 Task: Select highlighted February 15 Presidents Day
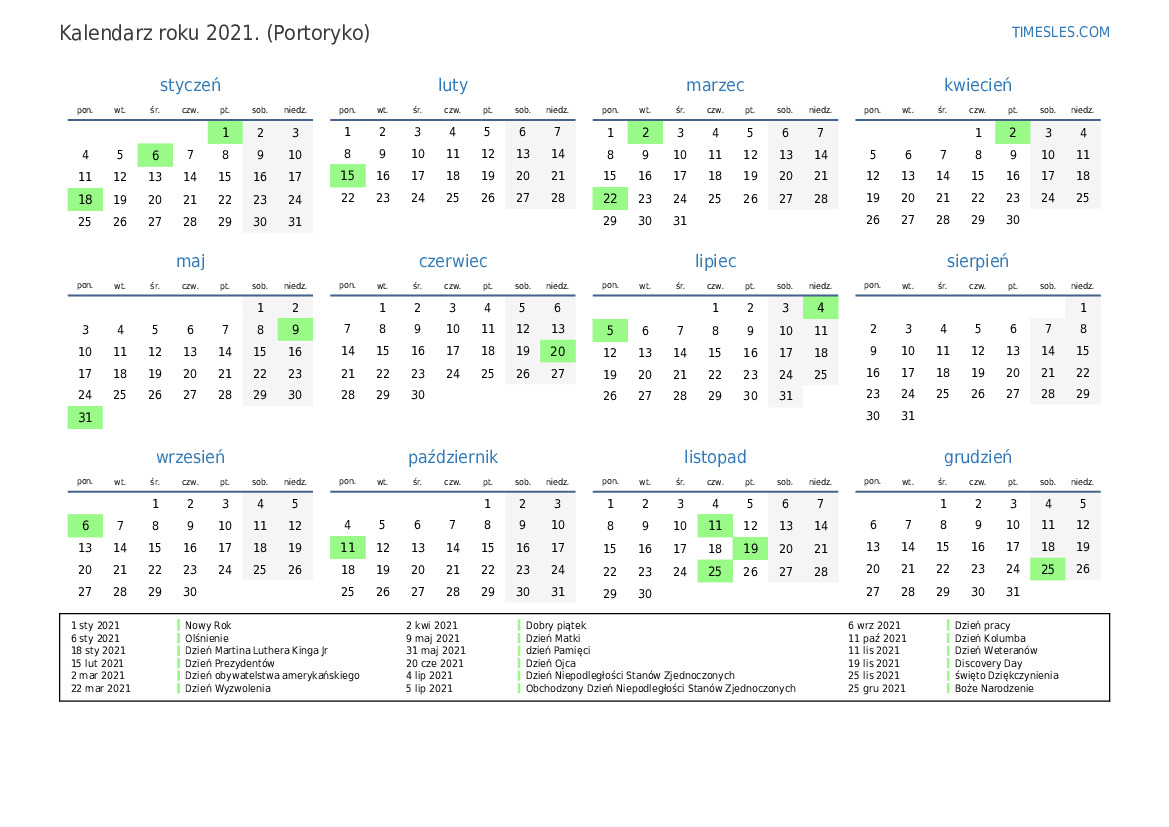point(347,176)
